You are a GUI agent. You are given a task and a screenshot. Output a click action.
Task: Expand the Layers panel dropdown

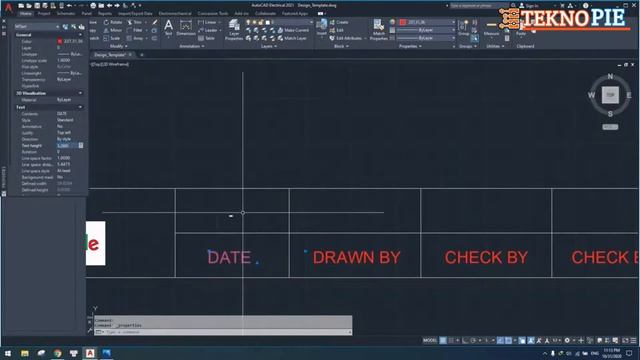pos(269,46)
